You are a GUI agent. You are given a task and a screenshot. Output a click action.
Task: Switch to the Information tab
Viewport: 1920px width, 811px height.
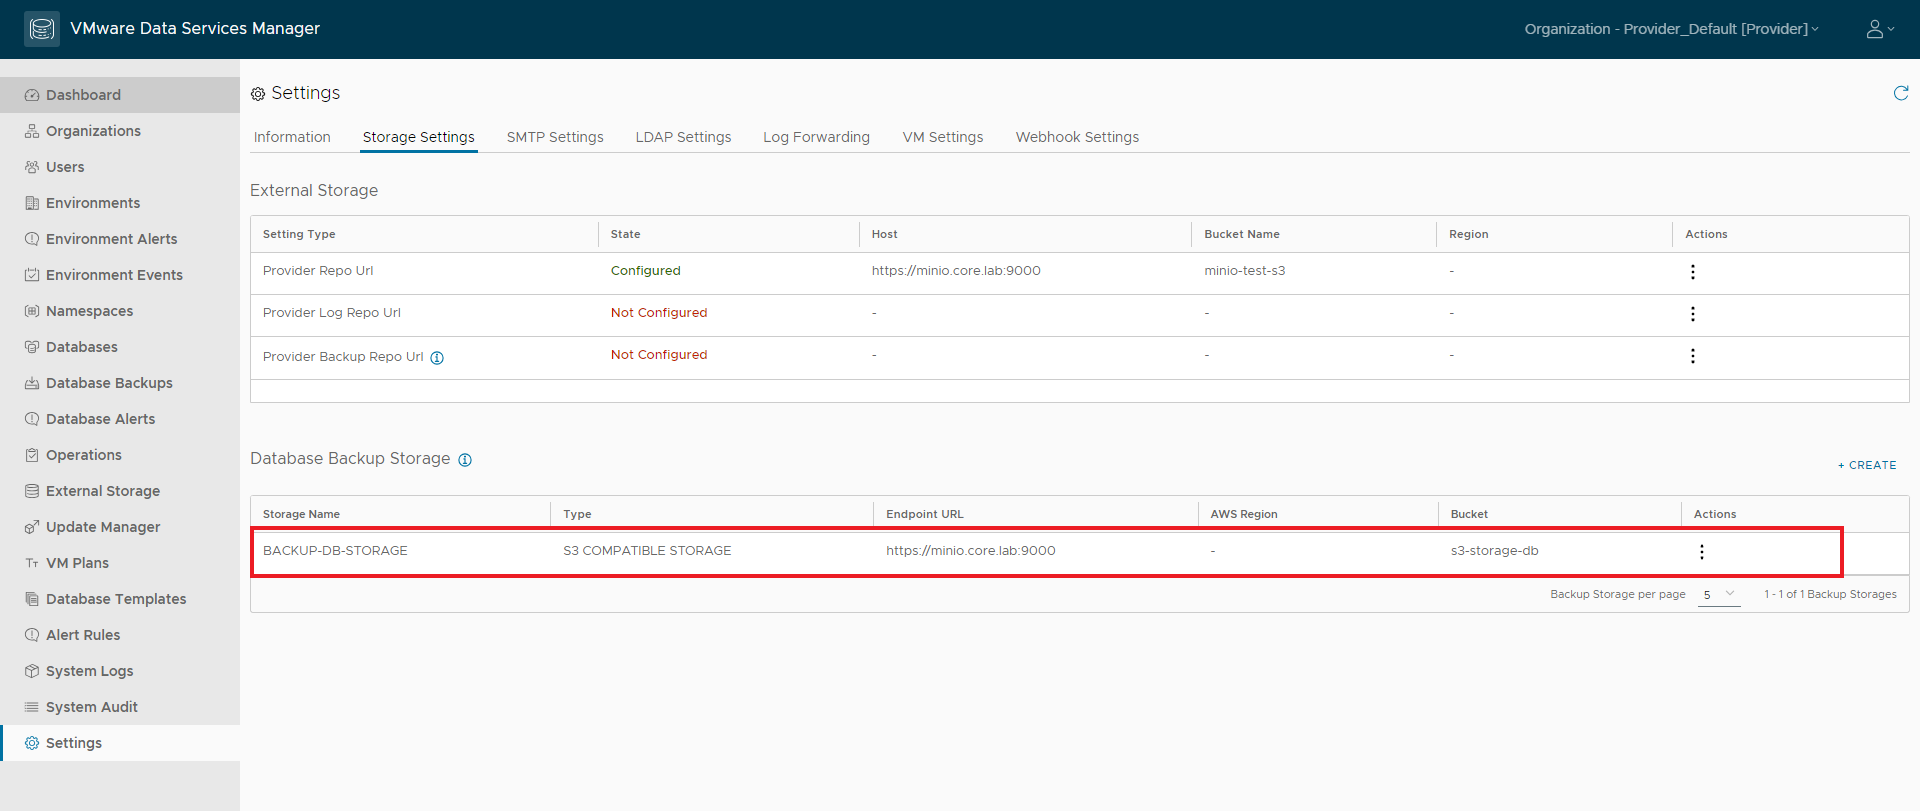[x=292, y=137]
